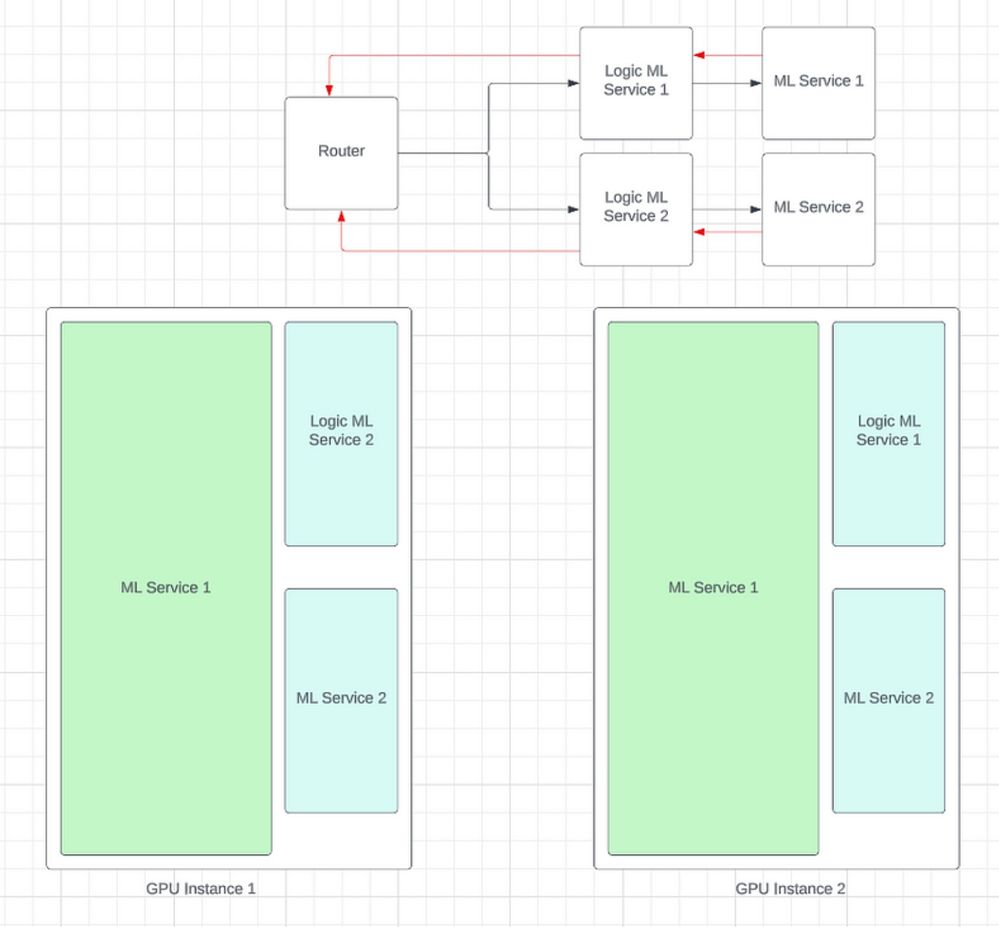Select ML Service 1 box in top flow diagram
The height and width of the screenshot is (927, 999).
pos(819,83)
